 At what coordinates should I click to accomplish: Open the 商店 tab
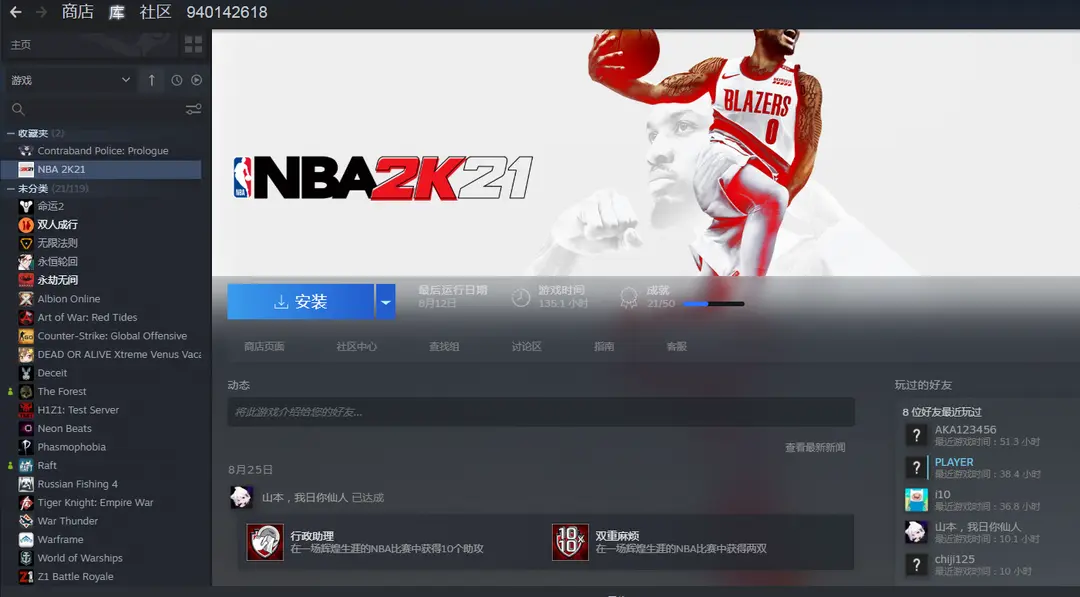(x=78, y=12)
